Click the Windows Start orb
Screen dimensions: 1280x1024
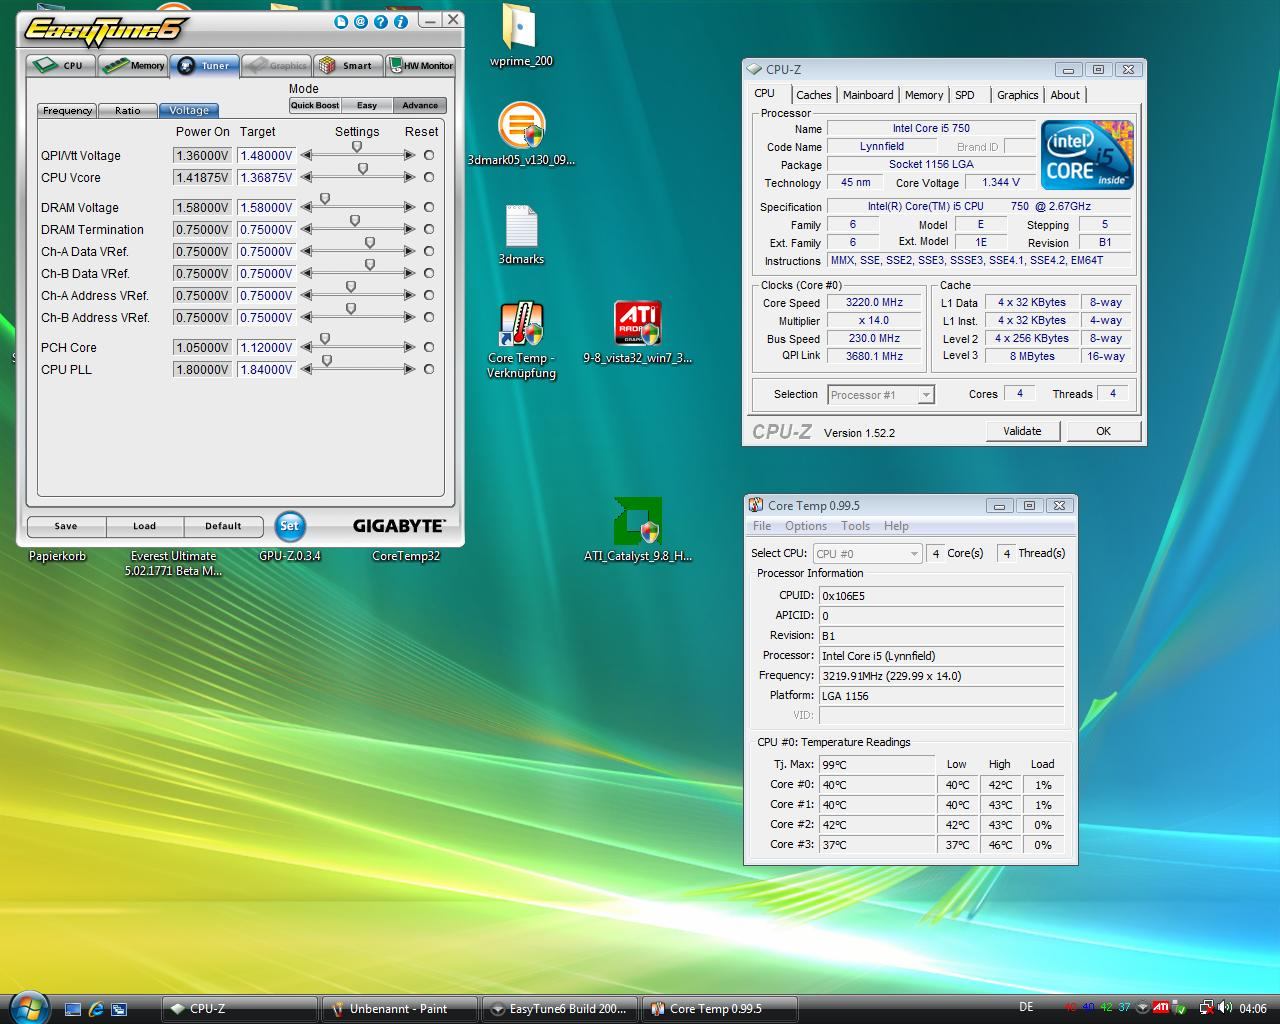[x=27, y=1007]
